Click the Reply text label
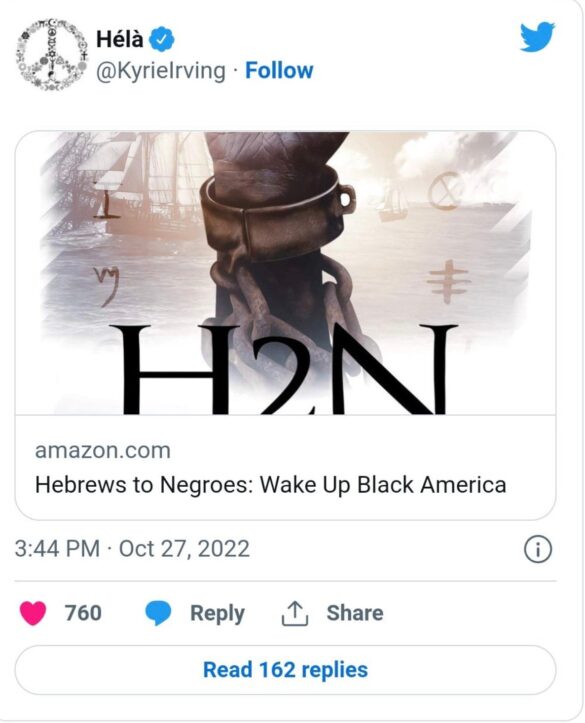Viewport: 585px width, 723px height. pos(217,614)
